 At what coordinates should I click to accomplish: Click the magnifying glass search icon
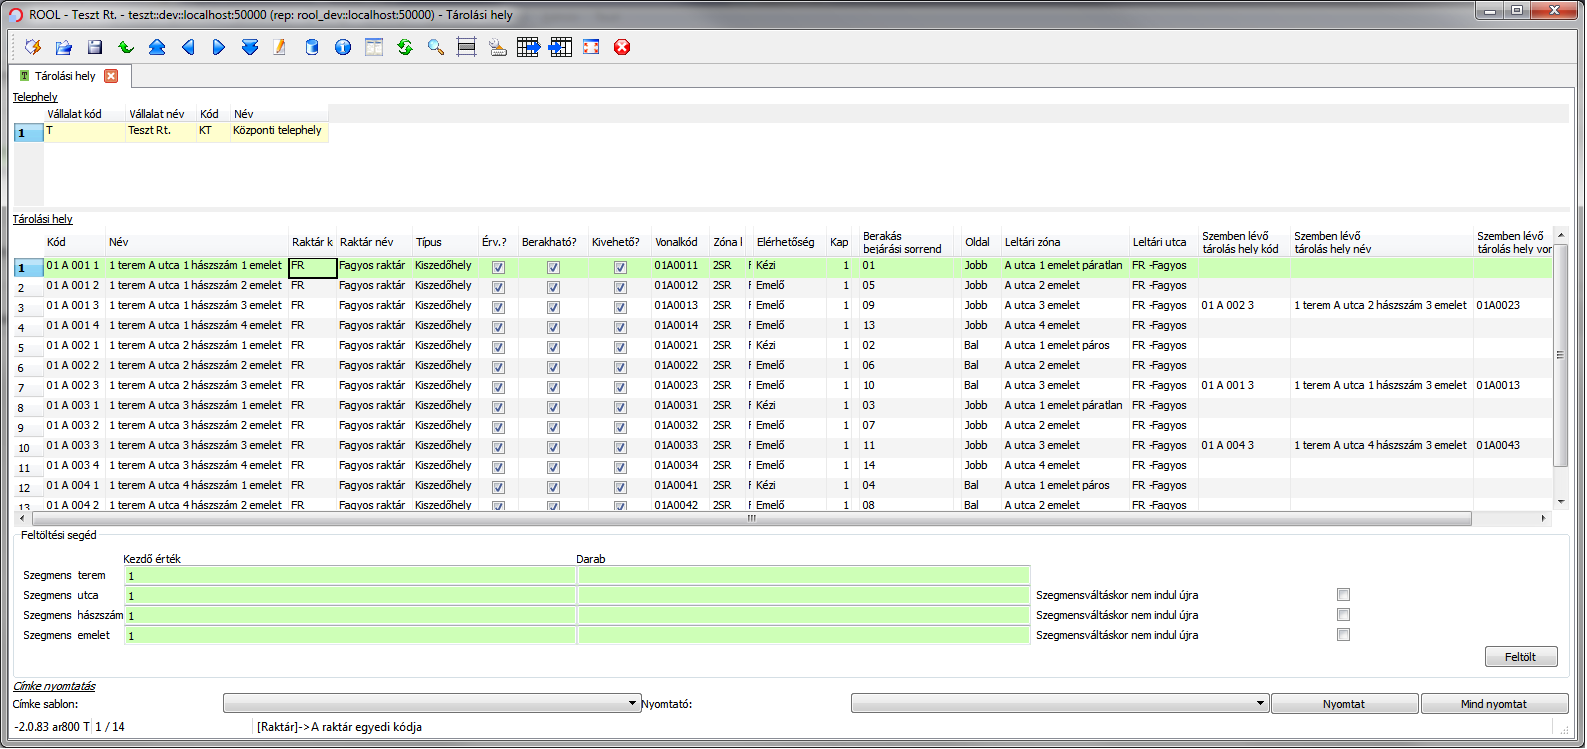click(x=436, y=47)
